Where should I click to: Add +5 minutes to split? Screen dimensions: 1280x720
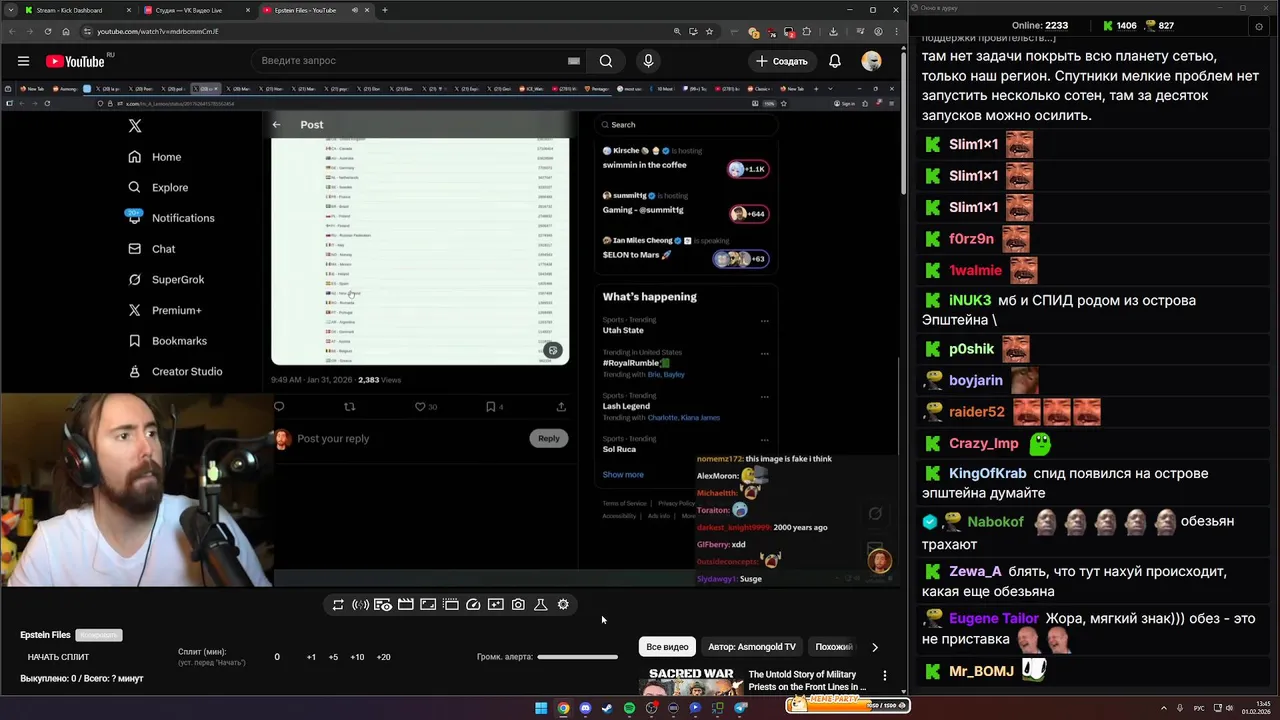(x=333, y=657)
